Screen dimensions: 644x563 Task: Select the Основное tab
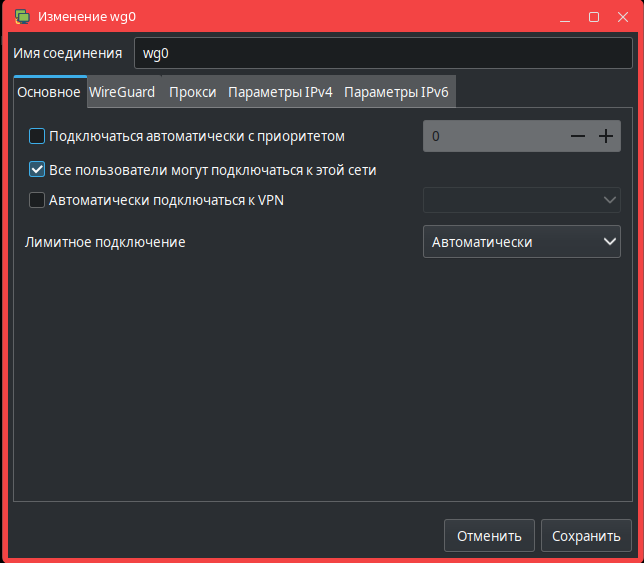pos(49,92)
